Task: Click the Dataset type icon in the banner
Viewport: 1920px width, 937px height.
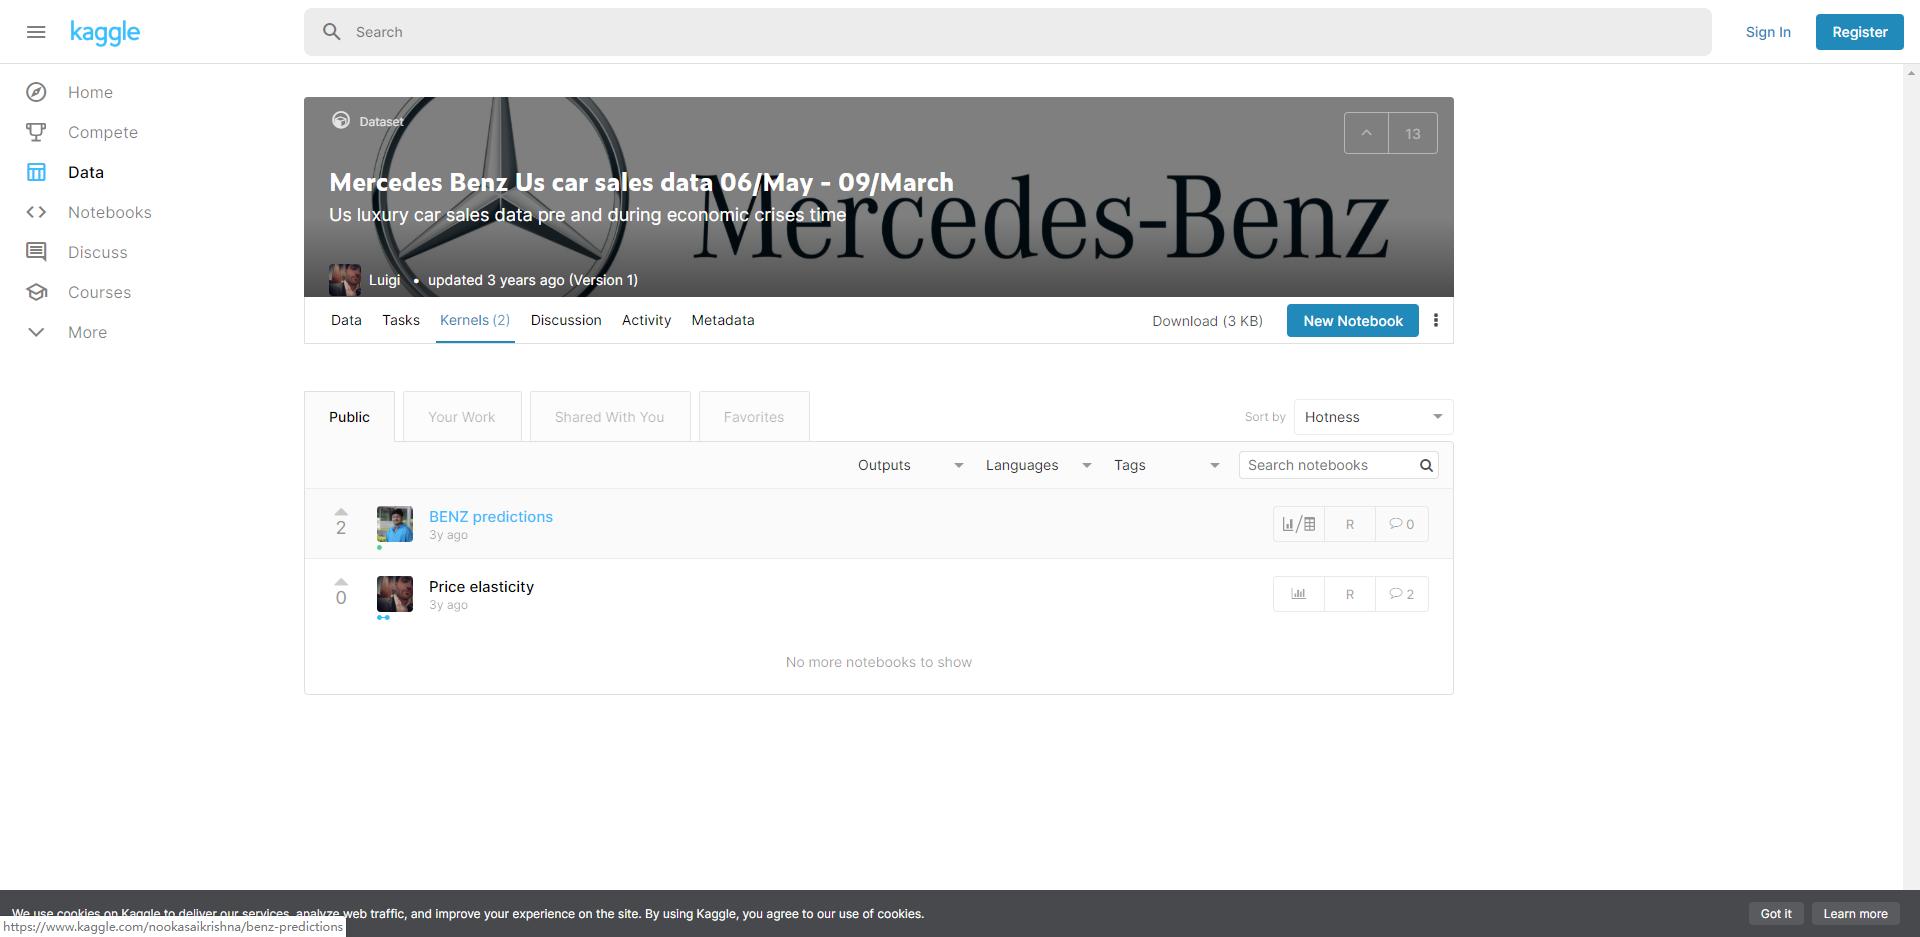Action: coord(341,120)
